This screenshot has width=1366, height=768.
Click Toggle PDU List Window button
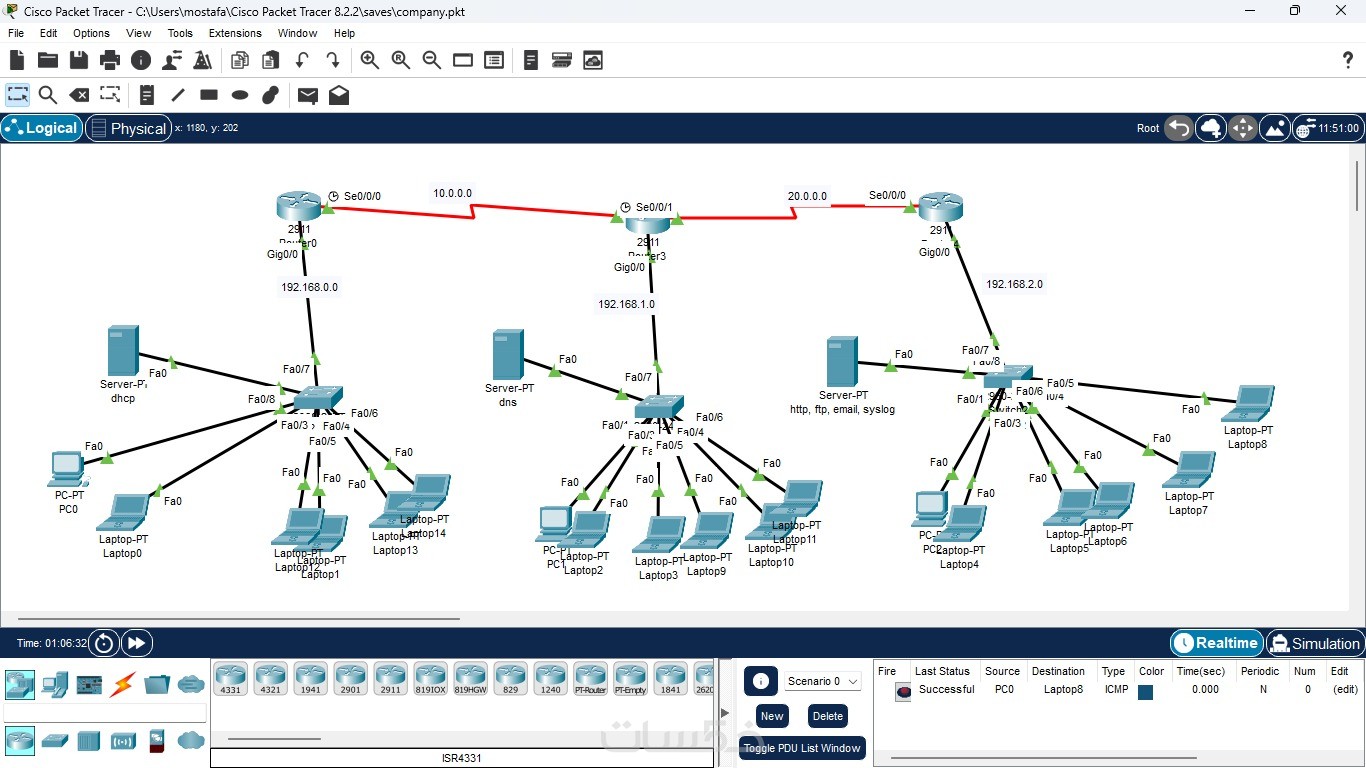[x=802, y=748]
